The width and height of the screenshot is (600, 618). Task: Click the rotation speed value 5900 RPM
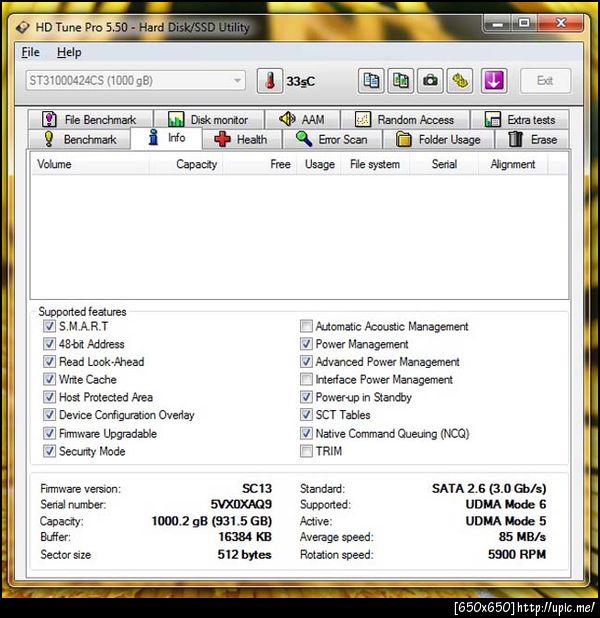517,555
